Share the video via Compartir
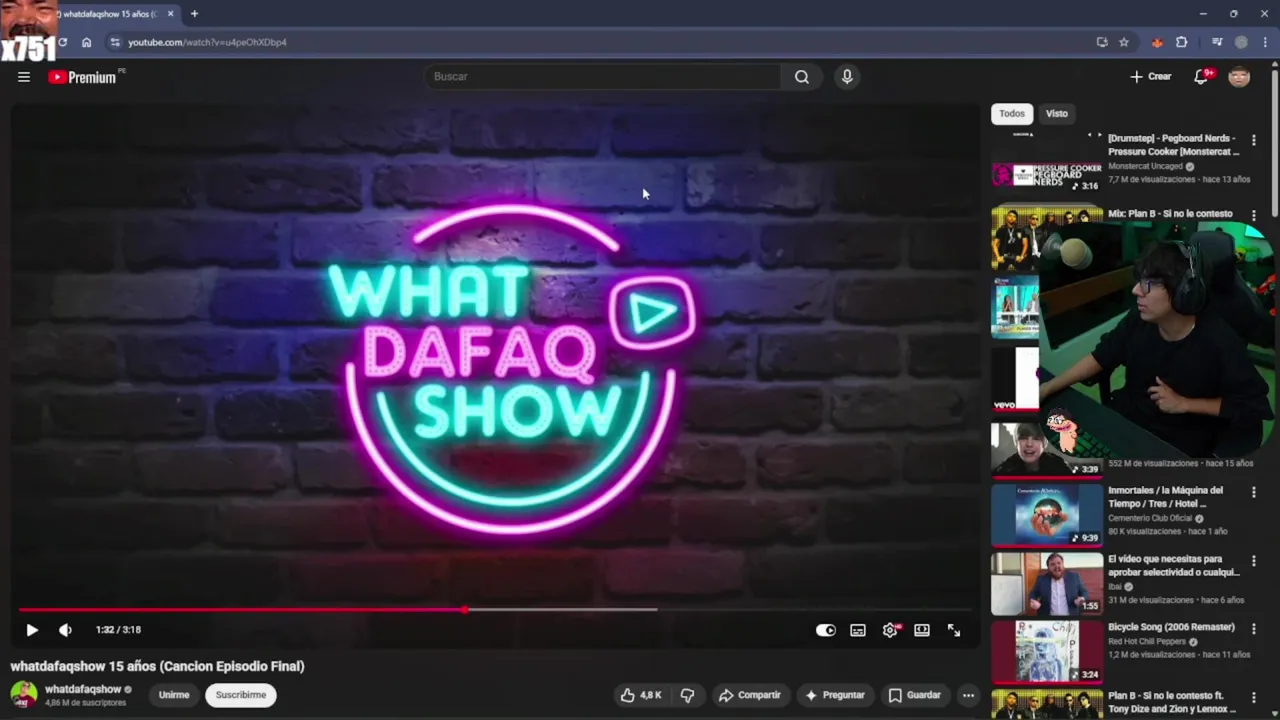 pyautogui.click(x=750, y=695)
